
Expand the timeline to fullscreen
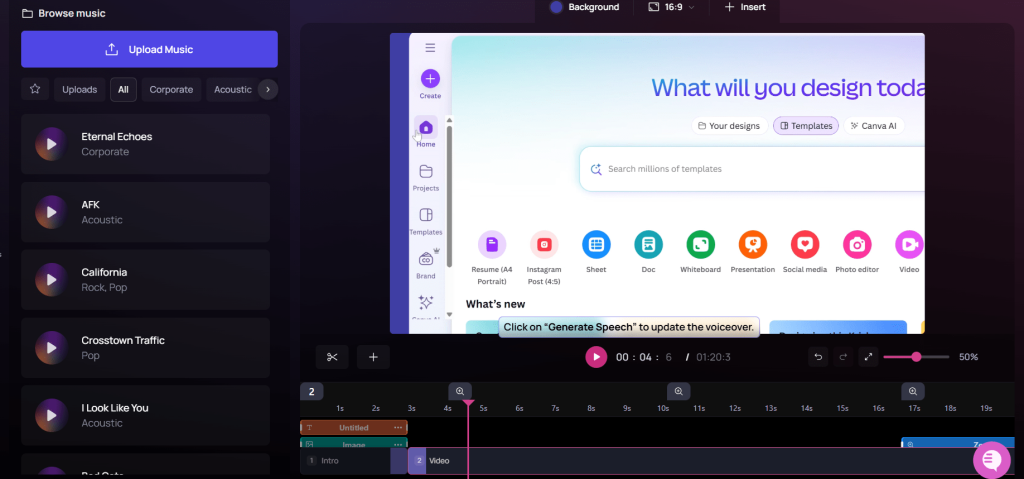point(868,357)
